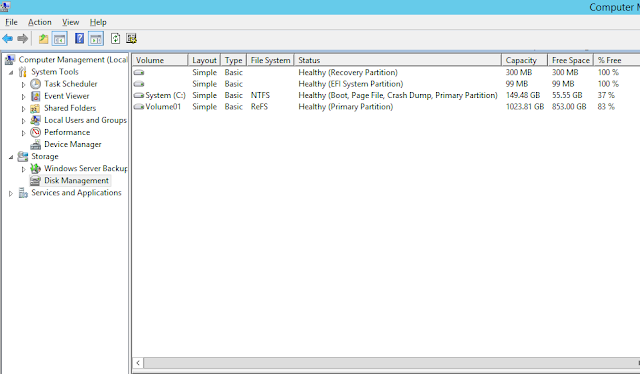The image size is (640, 374).
Task: Click the '83 %' free cell
Action: click(x=606, y=107)
